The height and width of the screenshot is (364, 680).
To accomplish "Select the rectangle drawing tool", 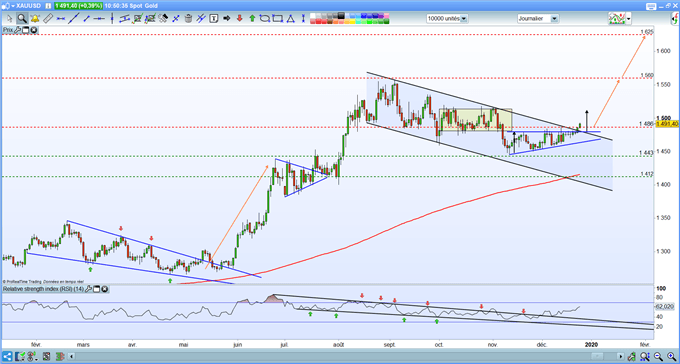I will [x=278, y=18].
